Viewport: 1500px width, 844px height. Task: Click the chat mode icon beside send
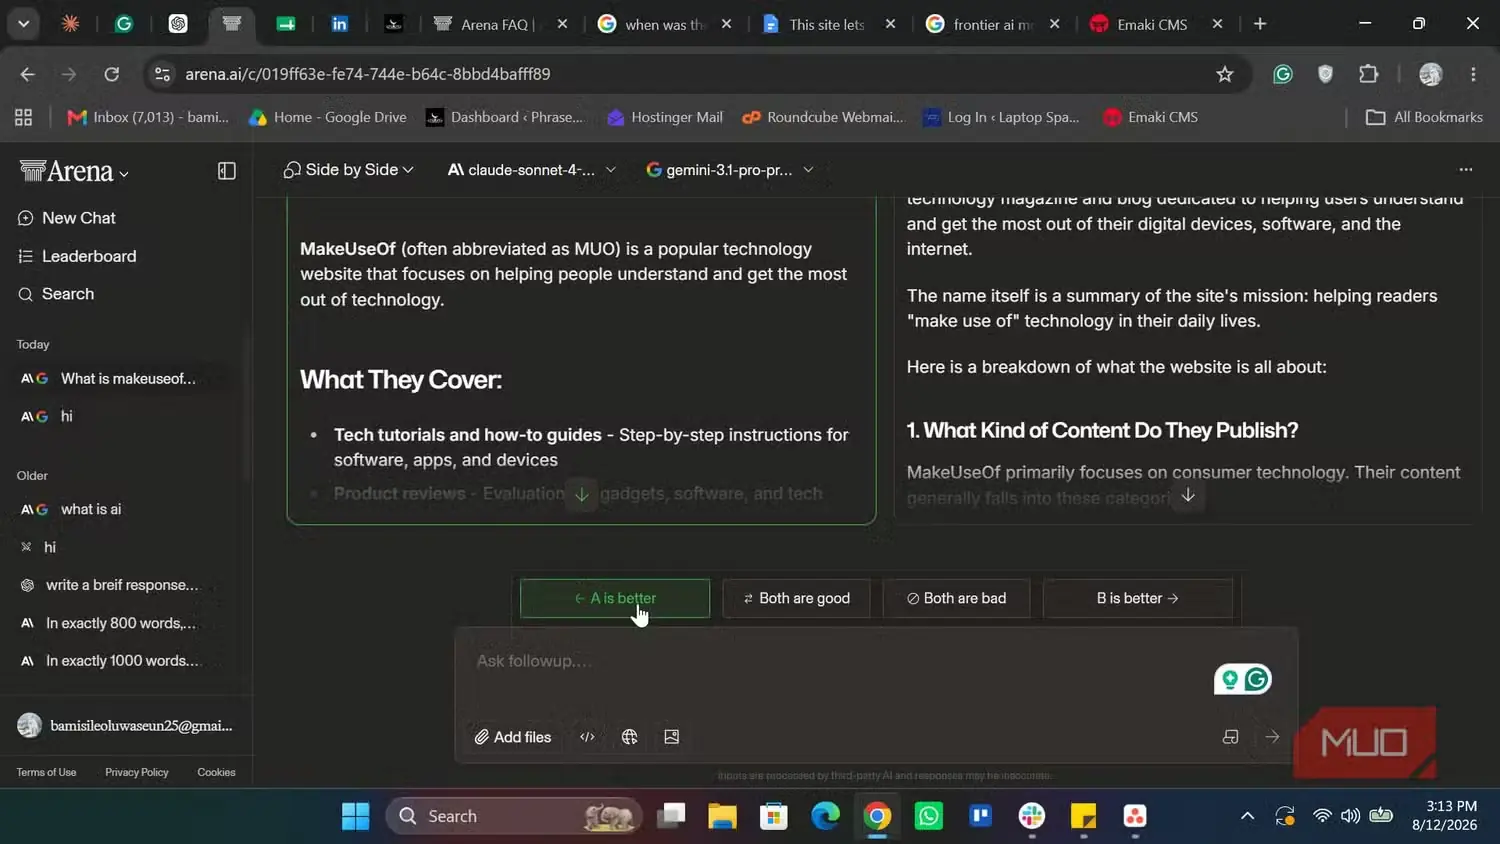[x=1230, y=737]
